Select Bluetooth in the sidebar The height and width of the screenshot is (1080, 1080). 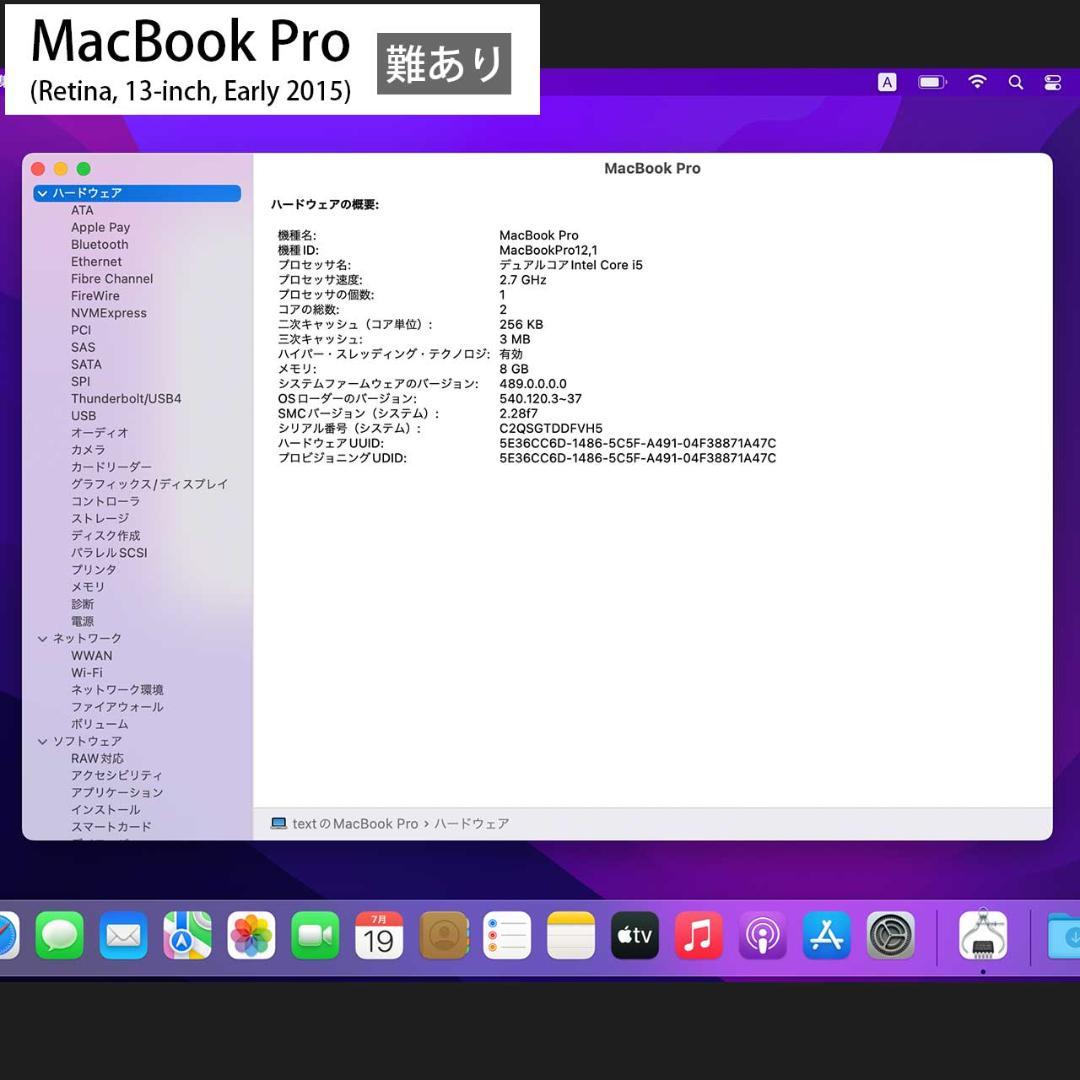pyautogui.click(x=100, y=245)
